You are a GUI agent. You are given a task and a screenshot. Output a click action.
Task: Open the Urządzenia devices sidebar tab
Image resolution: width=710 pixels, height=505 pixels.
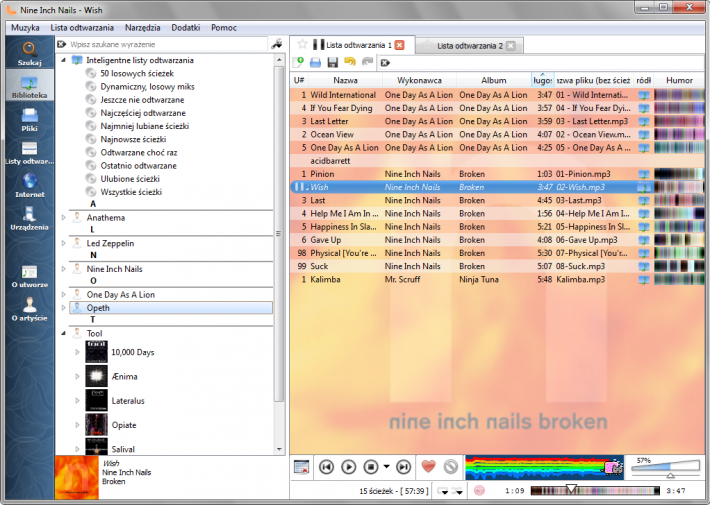pyautogui.click(x=29, y=218)
